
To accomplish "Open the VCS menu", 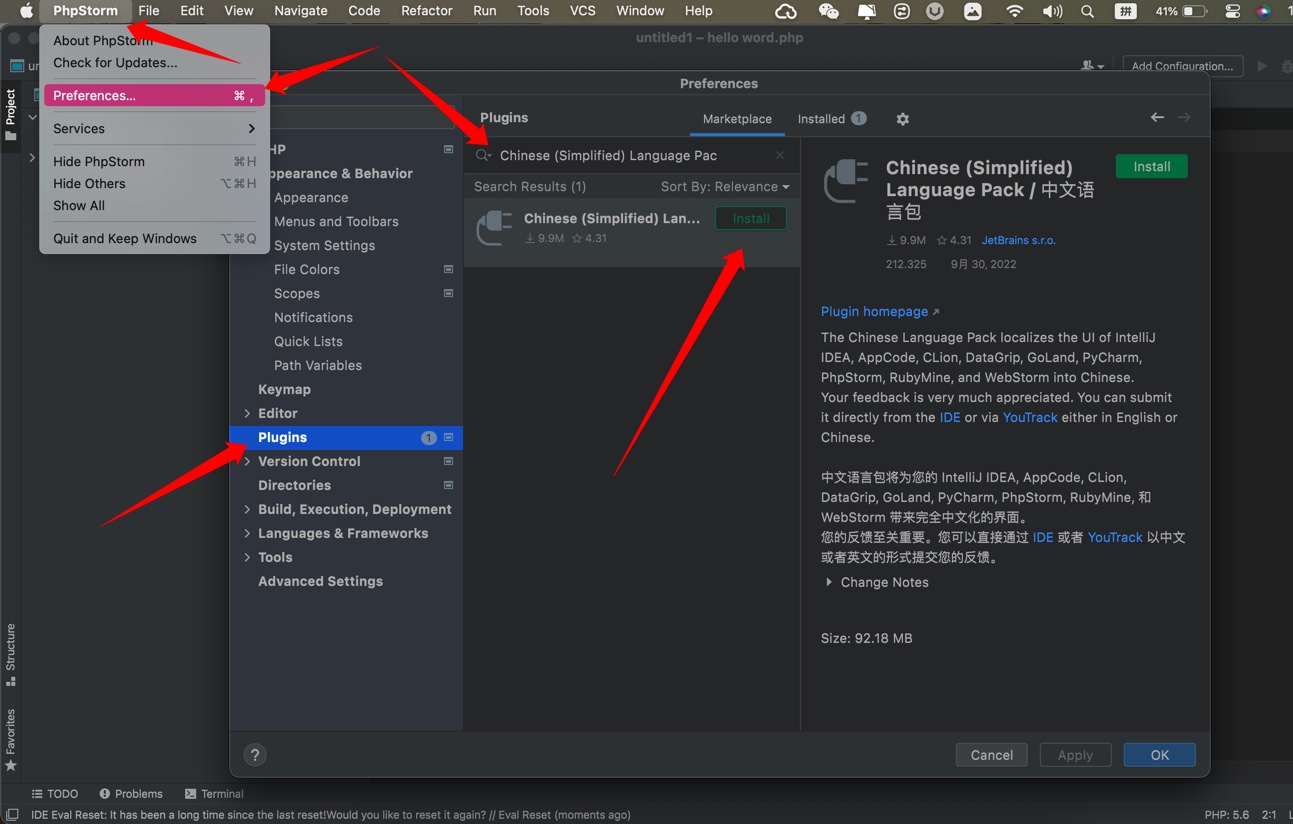I will (583, 11).
